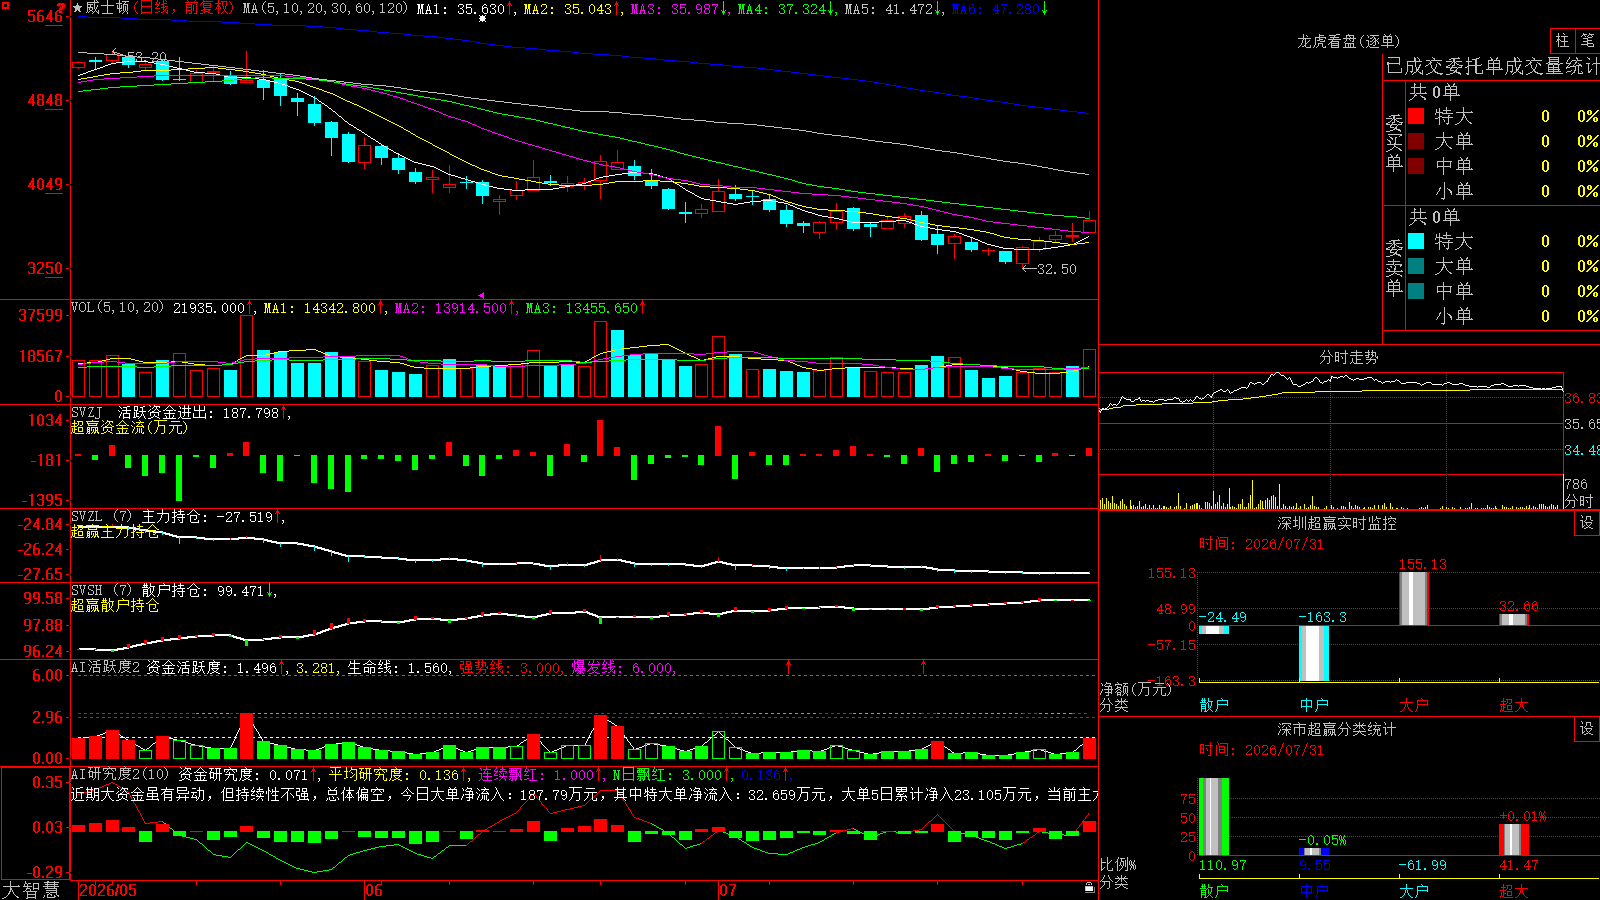Viewport: 1600px width, 900px height.
Task: Click the teal 大单 sell-order swatch
Action: tap(1416, 266)
